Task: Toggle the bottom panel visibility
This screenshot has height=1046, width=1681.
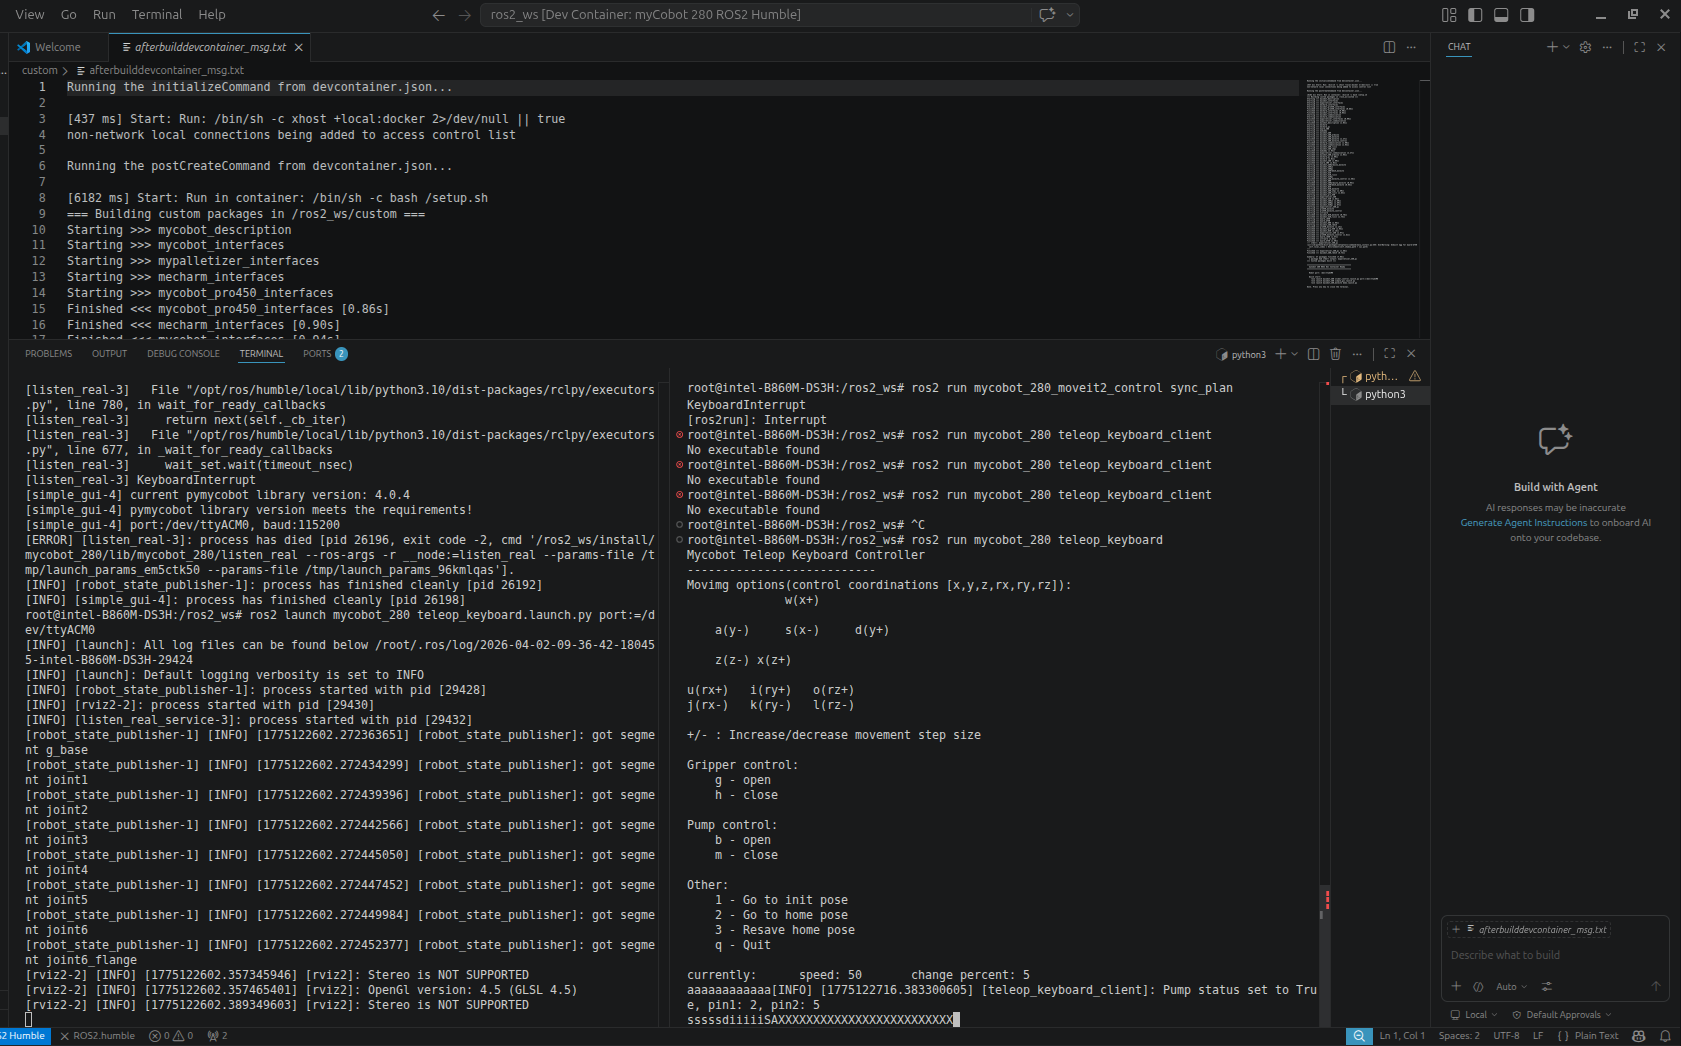Action: point(1501,15)
